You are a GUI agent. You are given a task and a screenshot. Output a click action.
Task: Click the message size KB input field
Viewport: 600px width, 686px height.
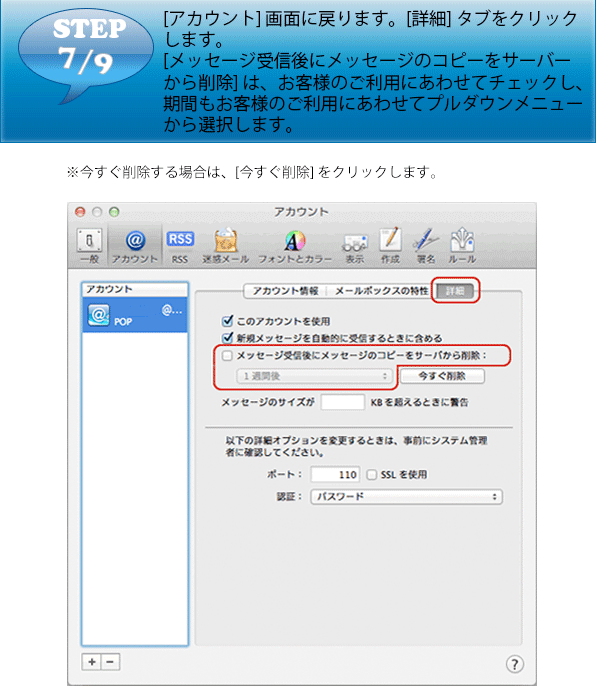pos(343,402)
